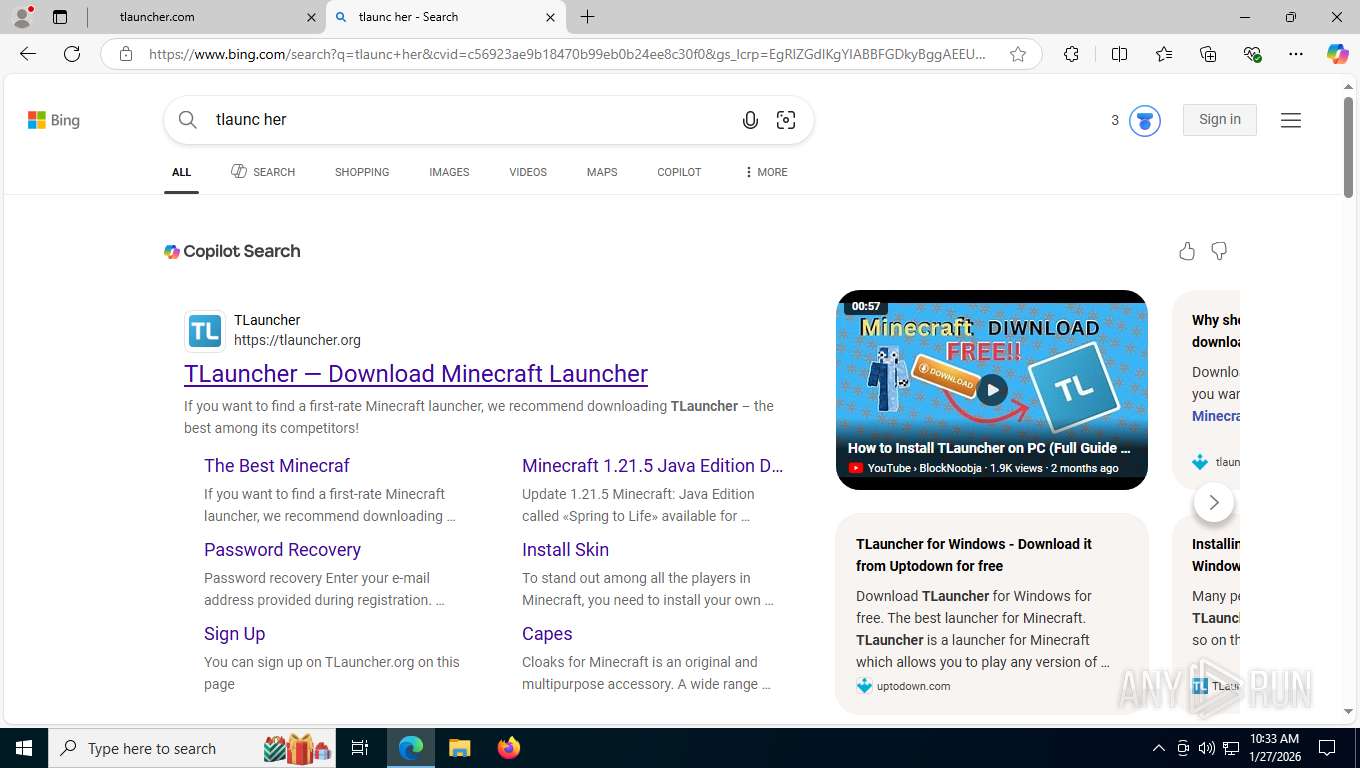Give thumbs down to Copilot Search
1360x768 pixels.
(x=1219, y=251)
